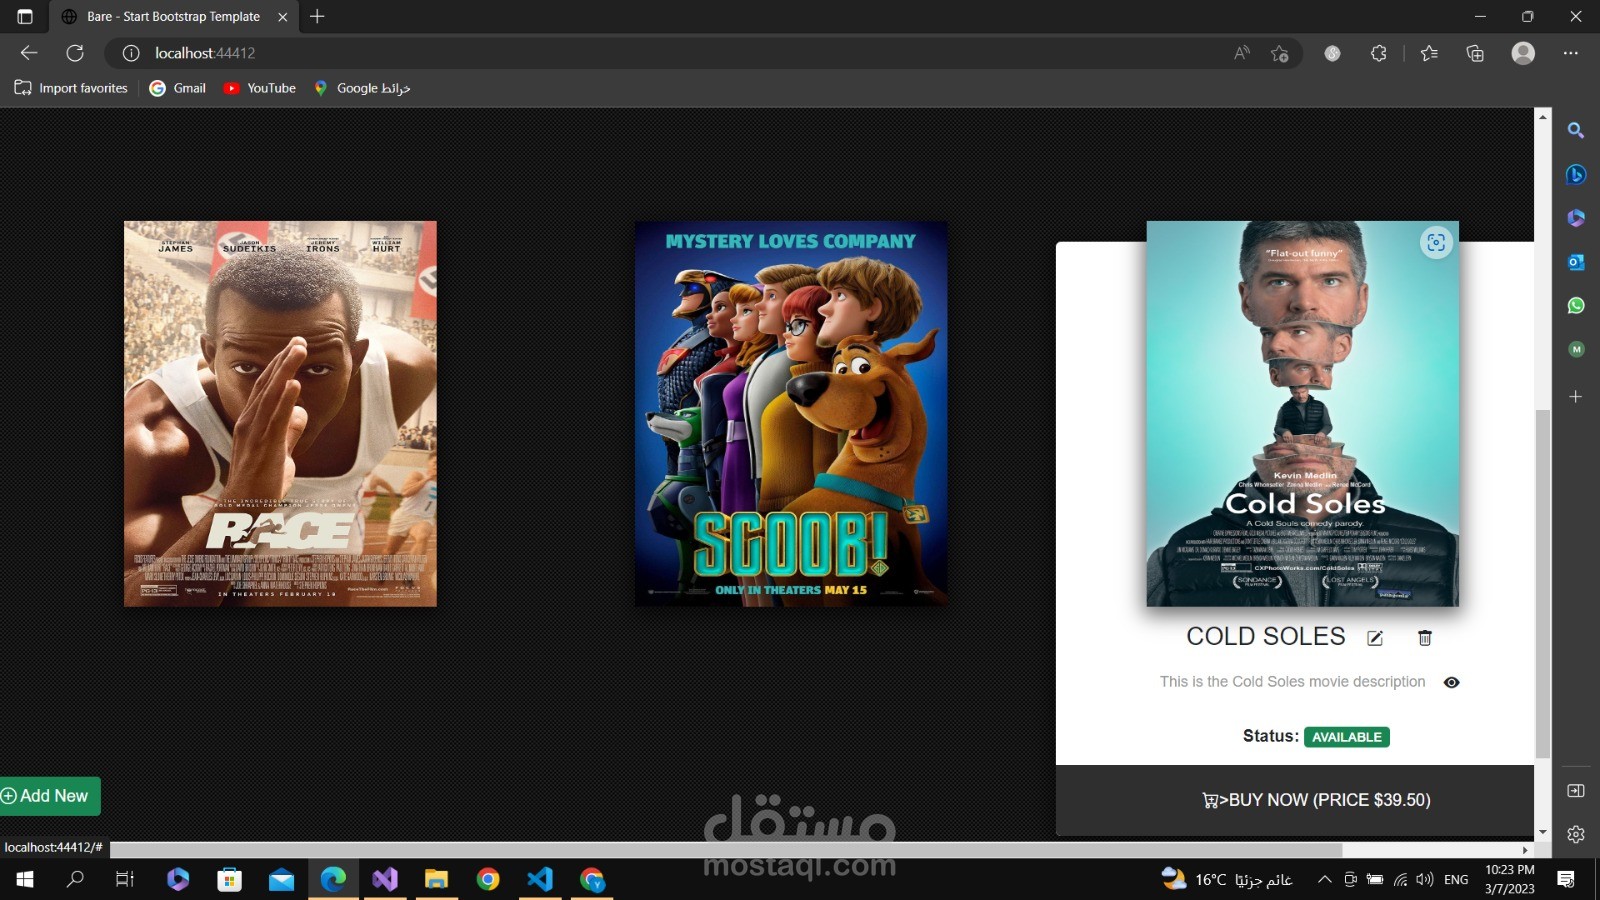The width and height of the screenshot is (1600, 900).
Task: Open Task View on the taskbar
Action: point(125,879)
